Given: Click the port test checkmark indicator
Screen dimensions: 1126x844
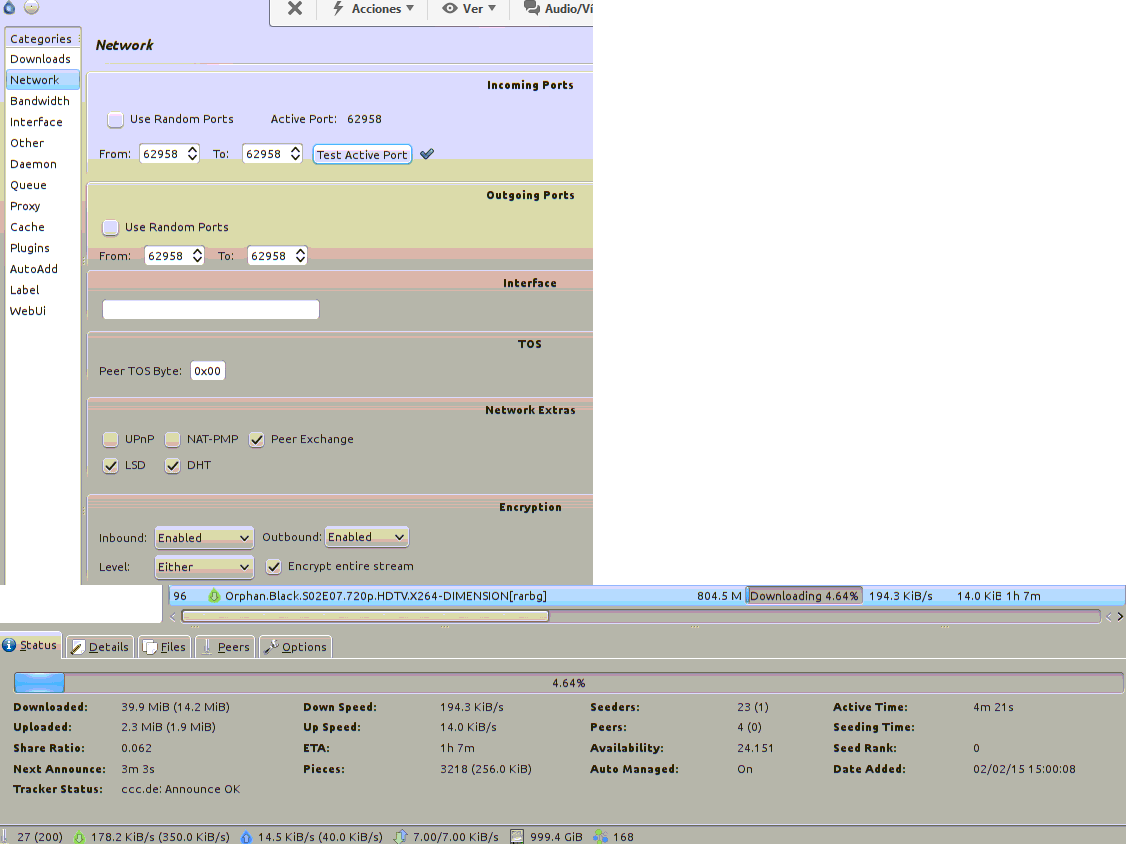Looking at the screenshot, I should click(427, 154).
